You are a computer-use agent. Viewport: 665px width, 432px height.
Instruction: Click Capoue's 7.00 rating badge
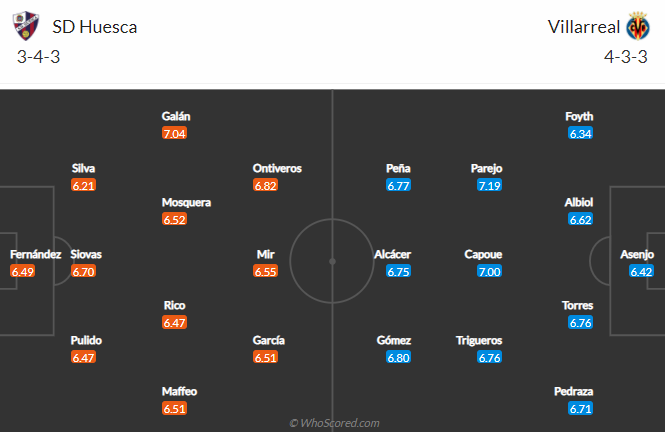(490, 271)
